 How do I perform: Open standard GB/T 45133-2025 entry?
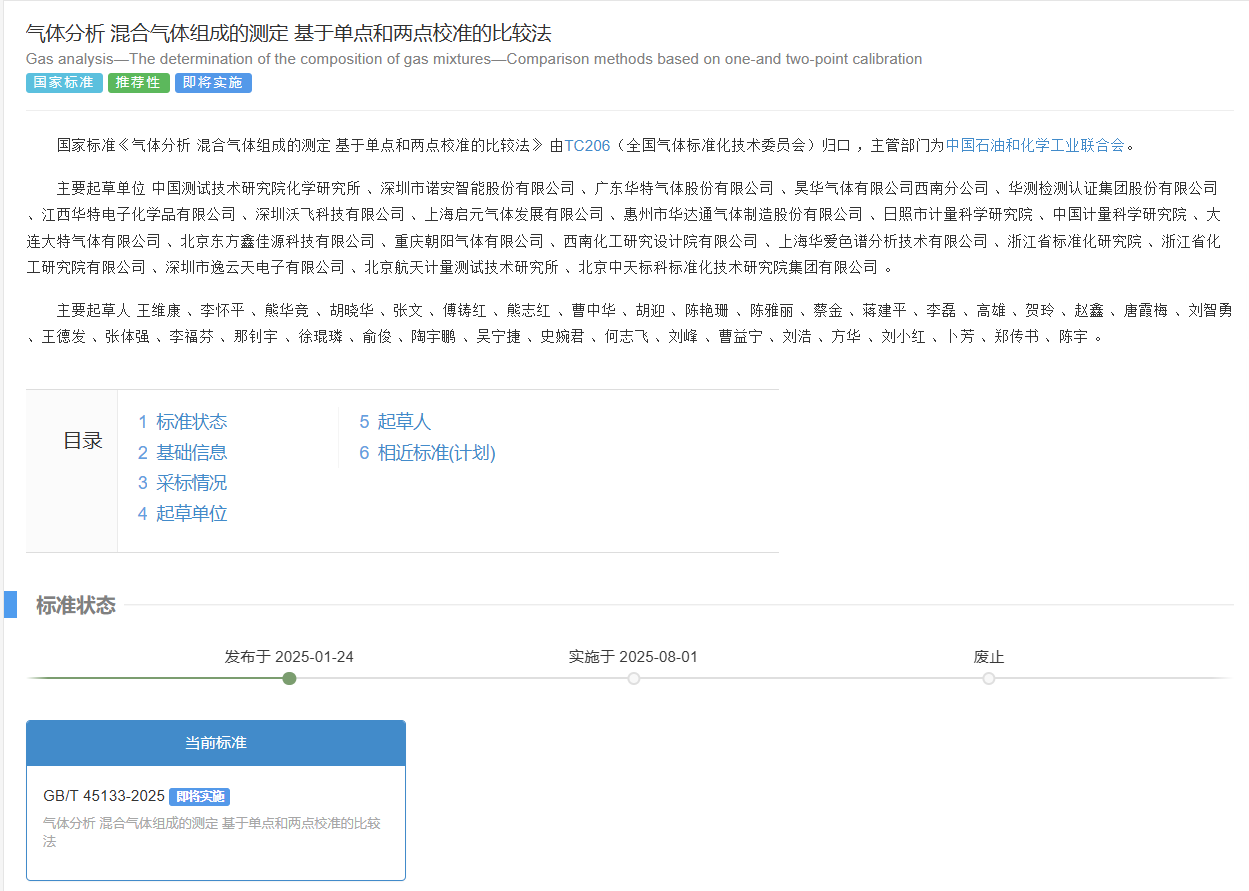pos(104,797)
